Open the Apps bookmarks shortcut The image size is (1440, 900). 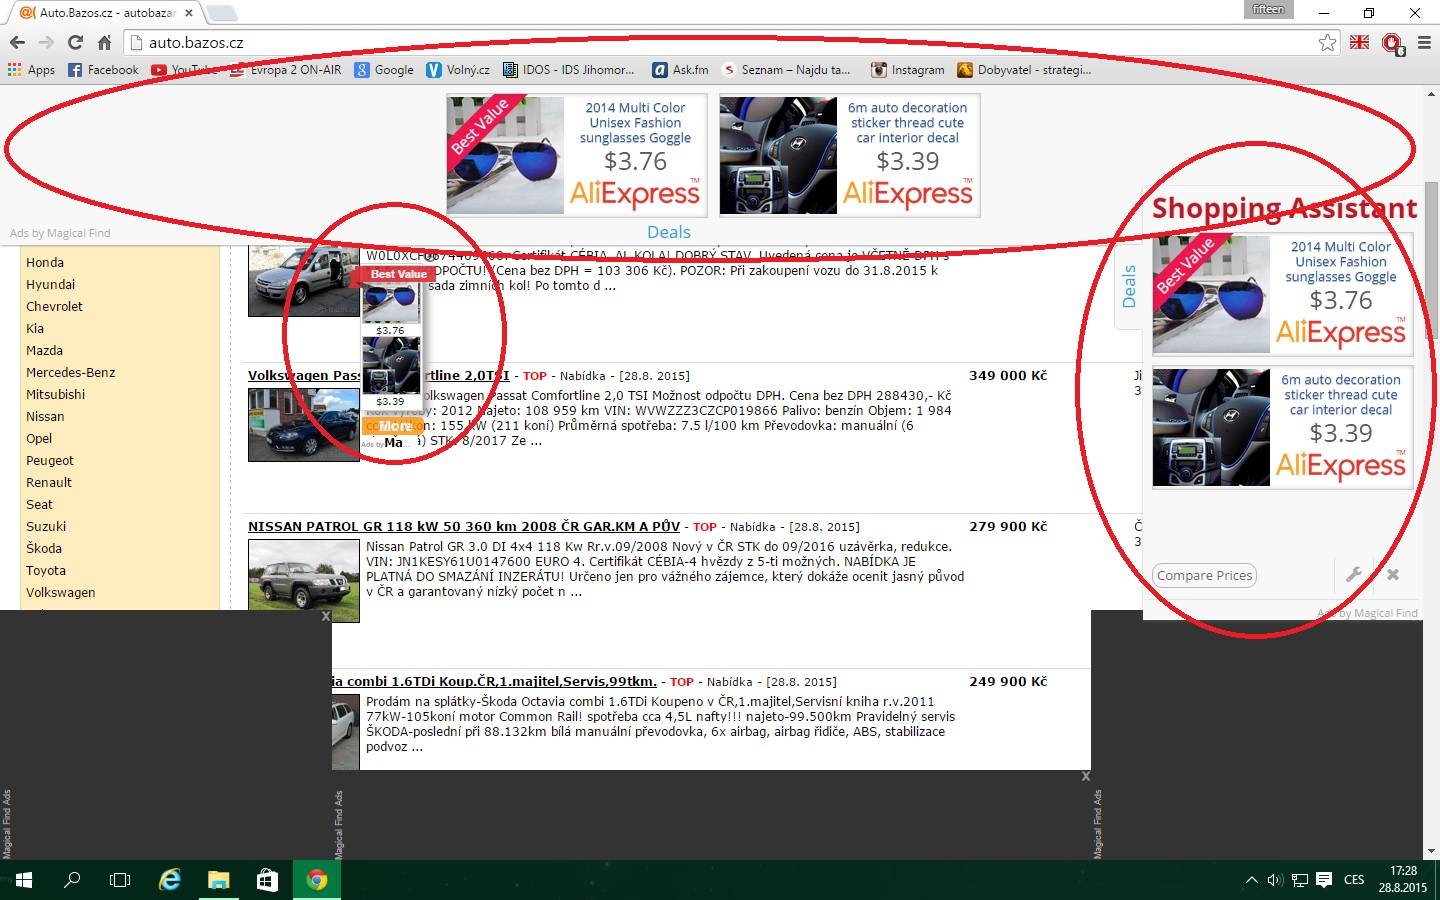[31, 70]
